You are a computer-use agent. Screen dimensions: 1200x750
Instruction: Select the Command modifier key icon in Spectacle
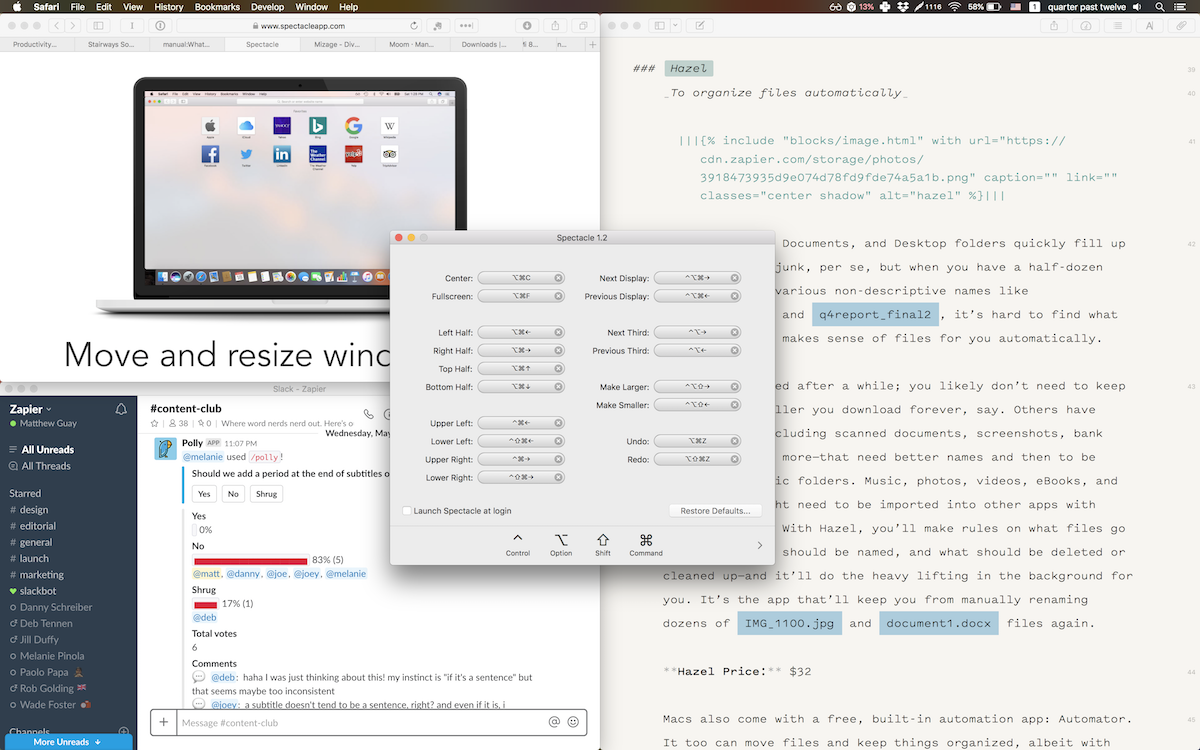tap(645, 540)
